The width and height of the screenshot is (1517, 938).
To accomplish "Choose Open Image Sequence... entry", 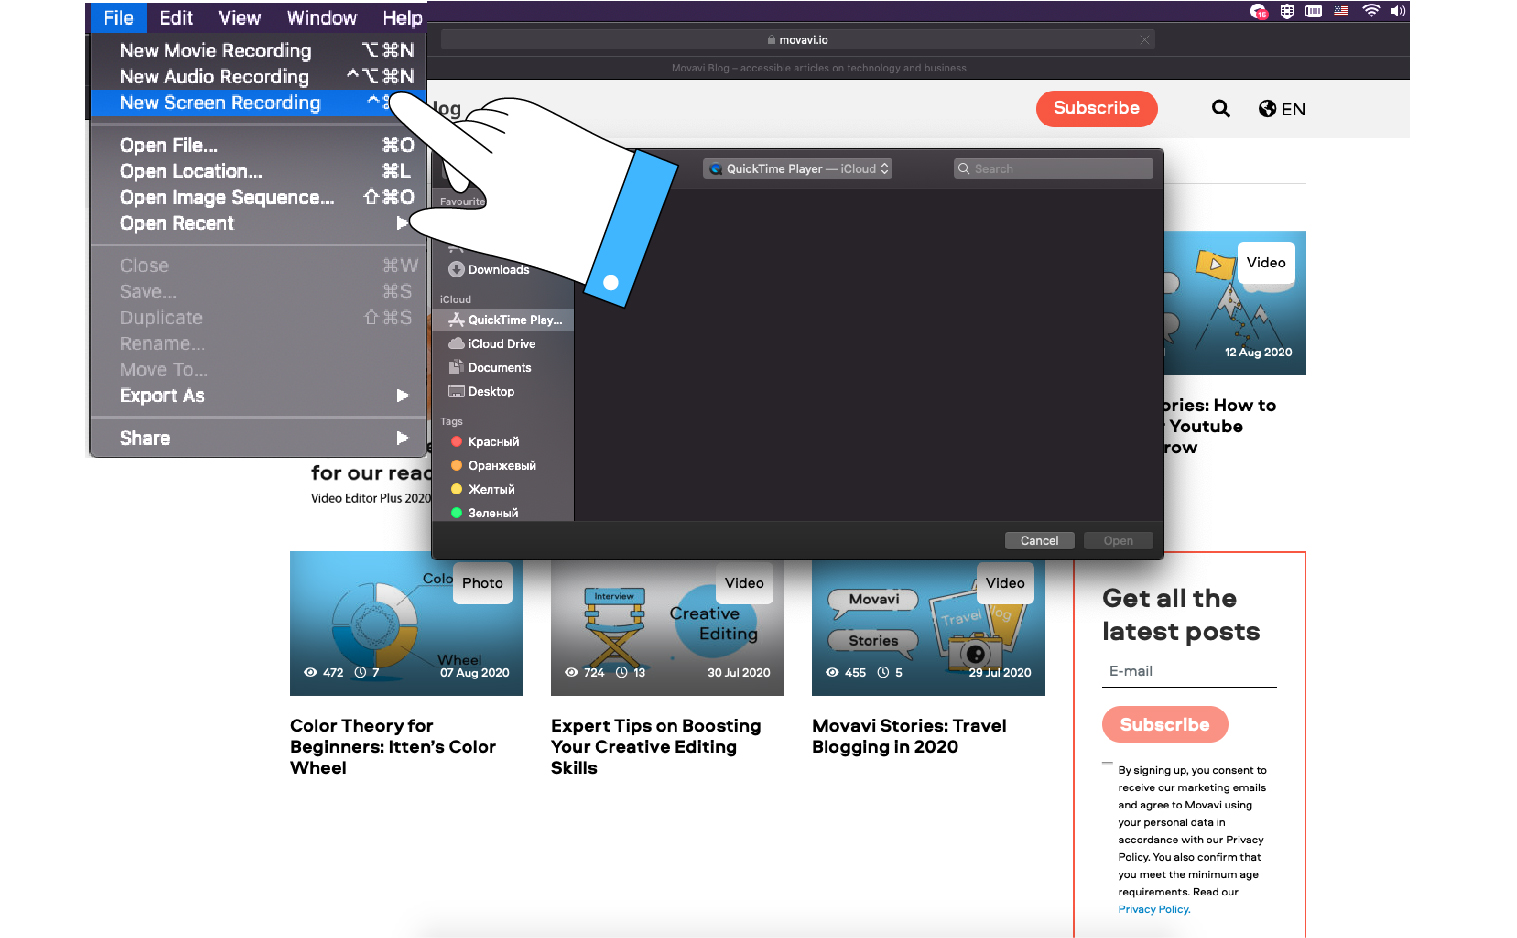I will pos(258,197).
